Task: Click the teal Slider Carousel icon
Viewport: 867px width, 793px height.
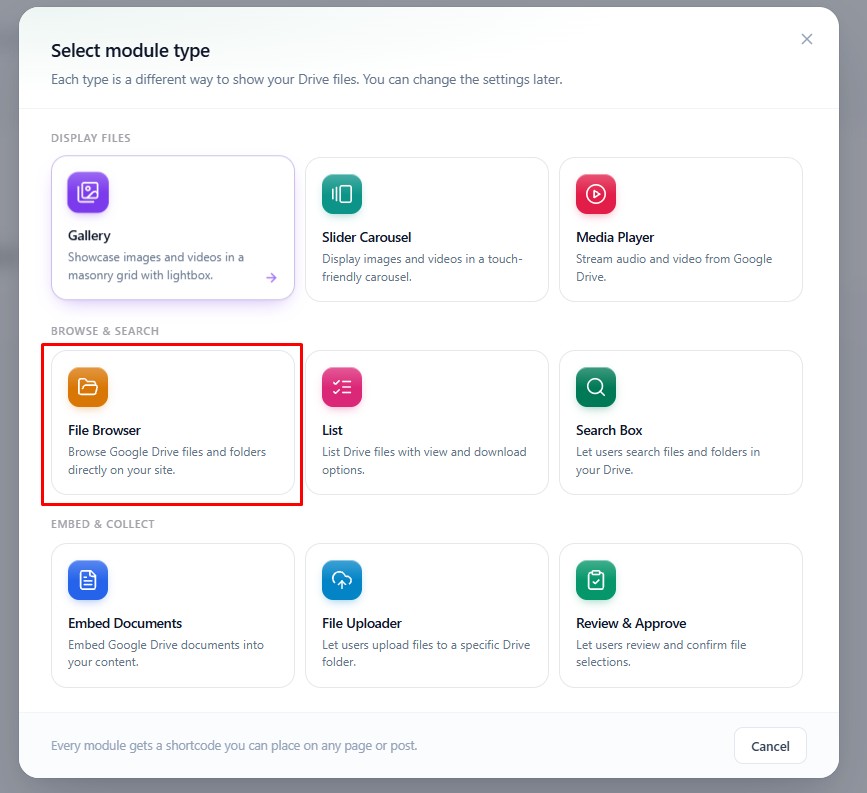Action: (342, 194)
